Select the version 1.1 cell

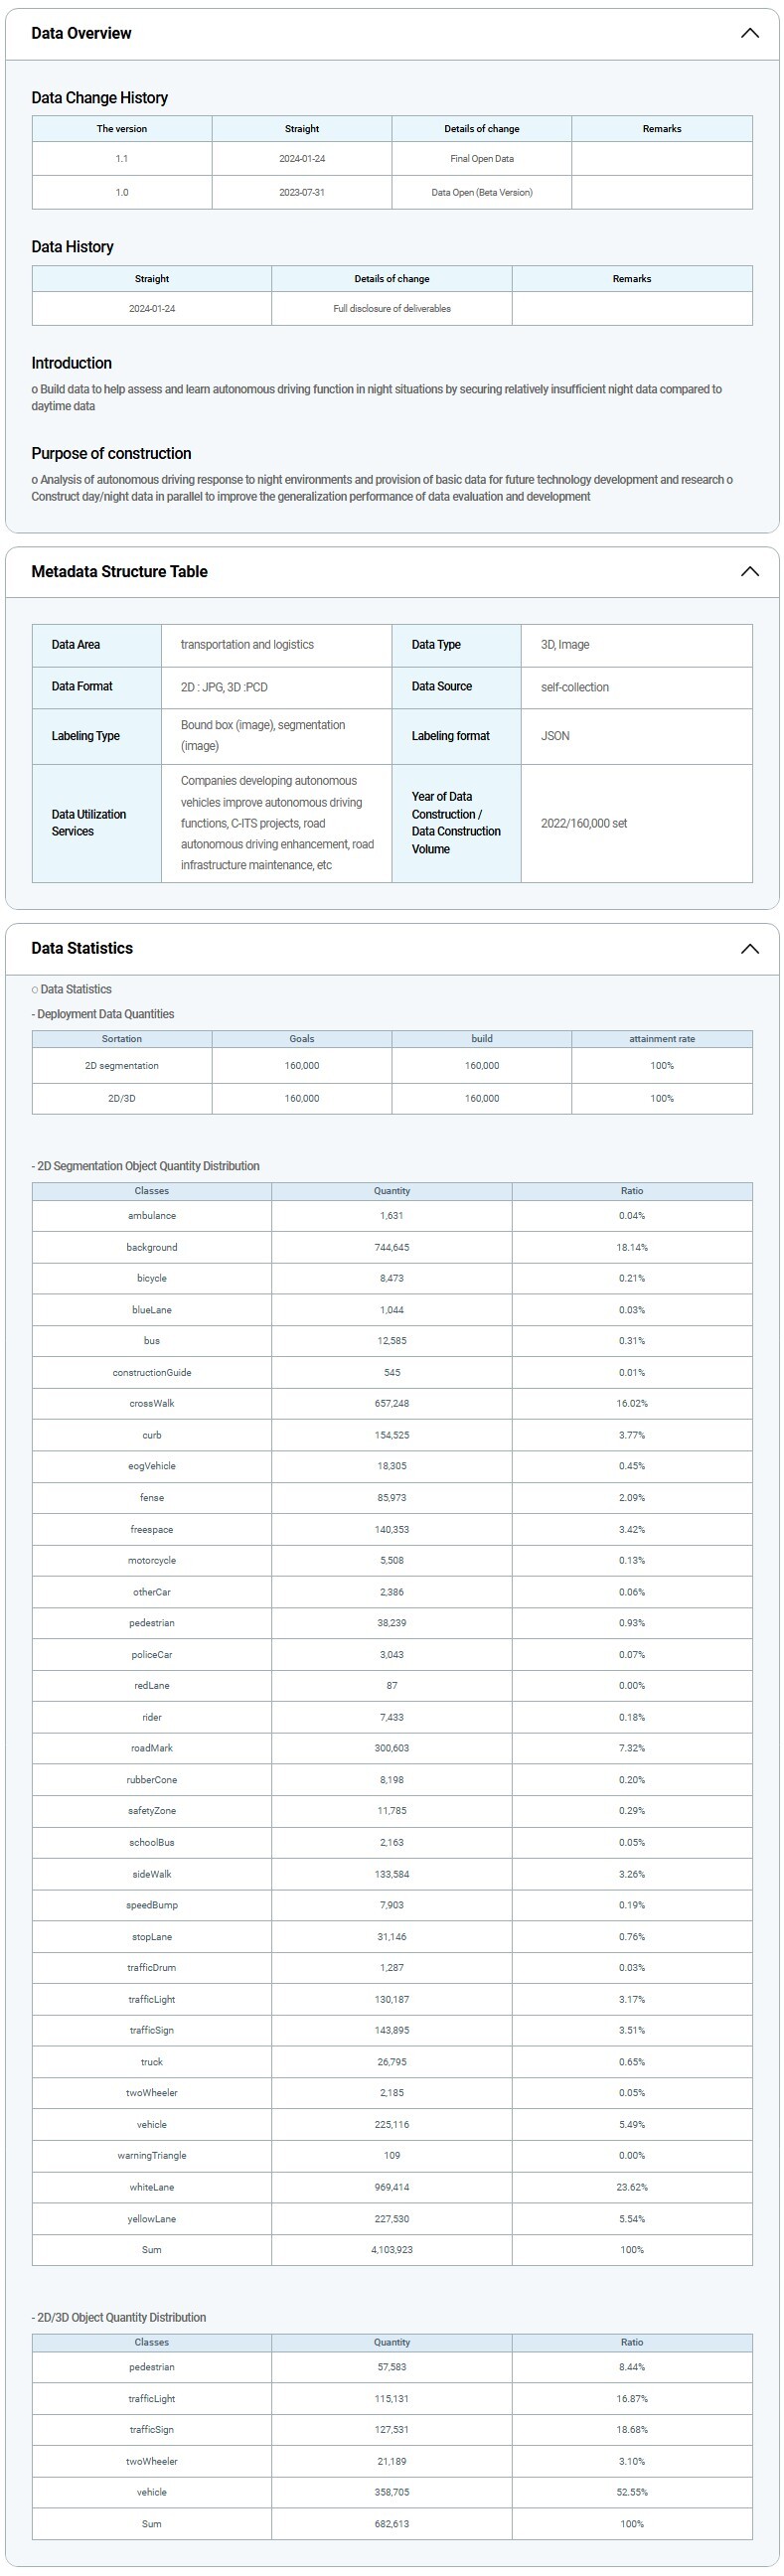[122, 159]
